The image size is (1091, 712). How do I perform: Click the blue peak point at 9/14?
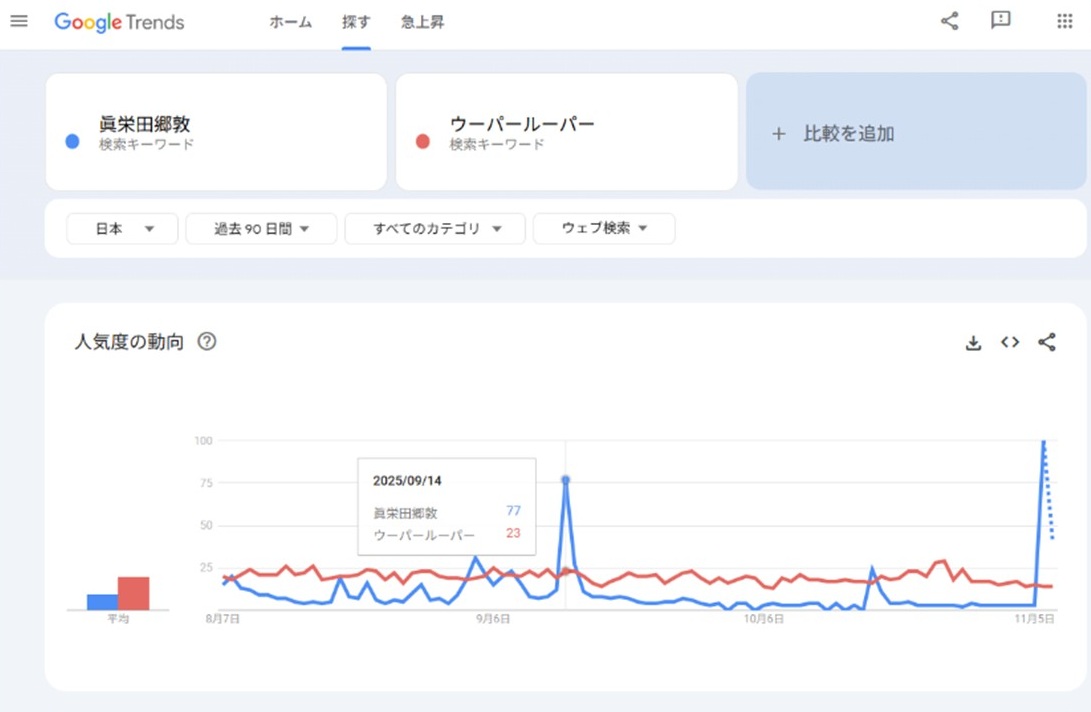[x=566, y=480]
